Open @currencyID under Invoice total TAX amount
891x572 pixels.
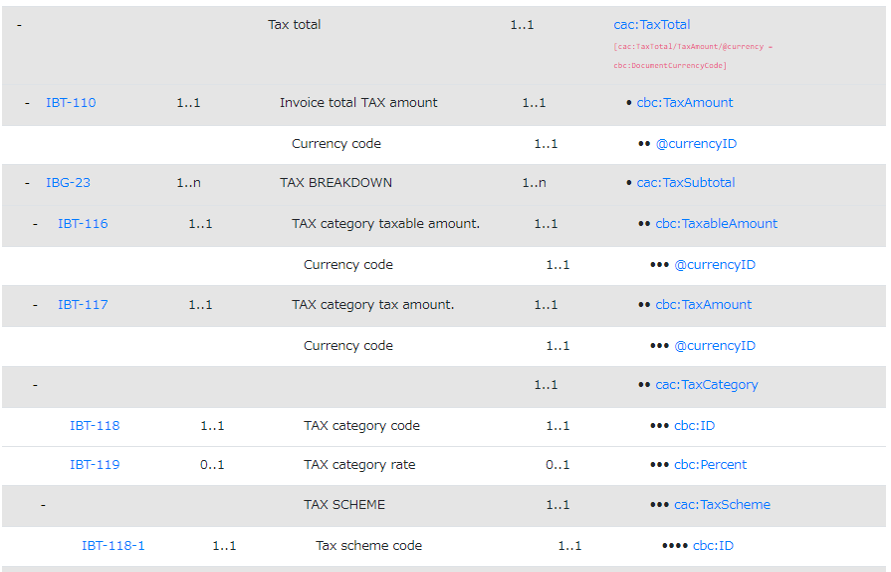696,144
